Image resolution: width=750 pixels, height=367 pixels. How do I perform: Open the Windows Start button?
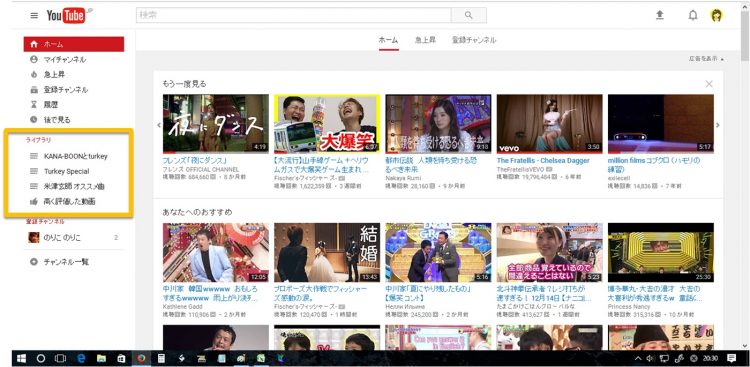point(21,358)
